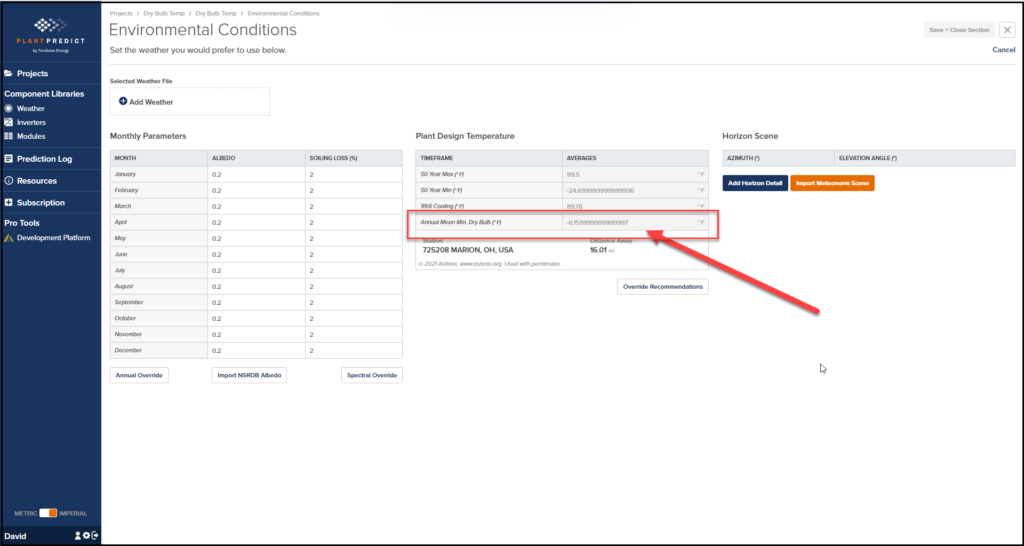Edit October albedo value field
This screenshot has height=546, width=1024.
[x=256, y=319]
